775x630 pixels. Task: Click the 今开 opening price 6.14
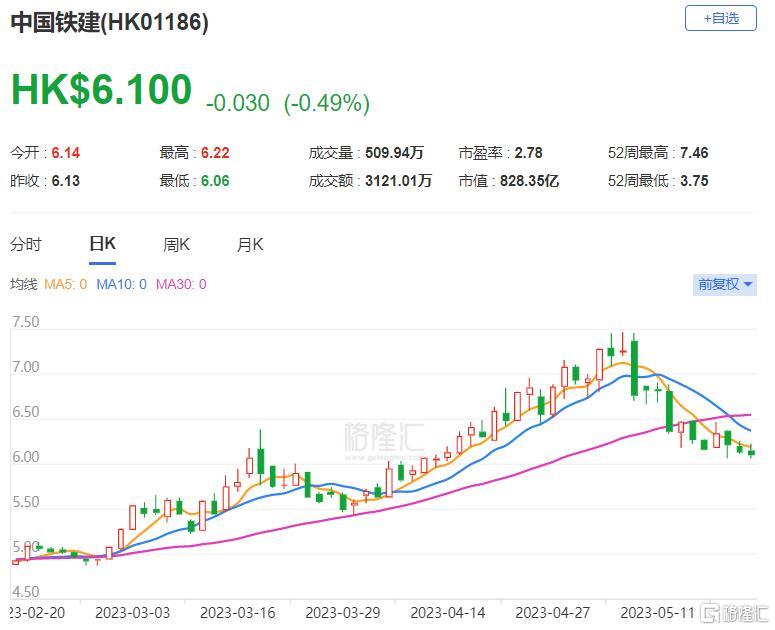click(66, 153)
